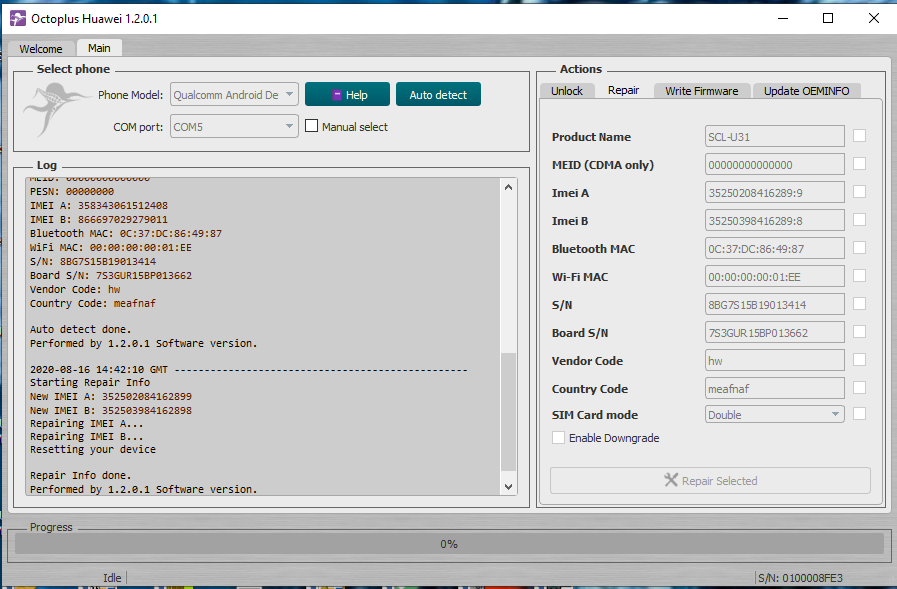The height and width of the screenshot is (589, 897).
Task: Click the octopus logo in Select phone
Action: 55,109
